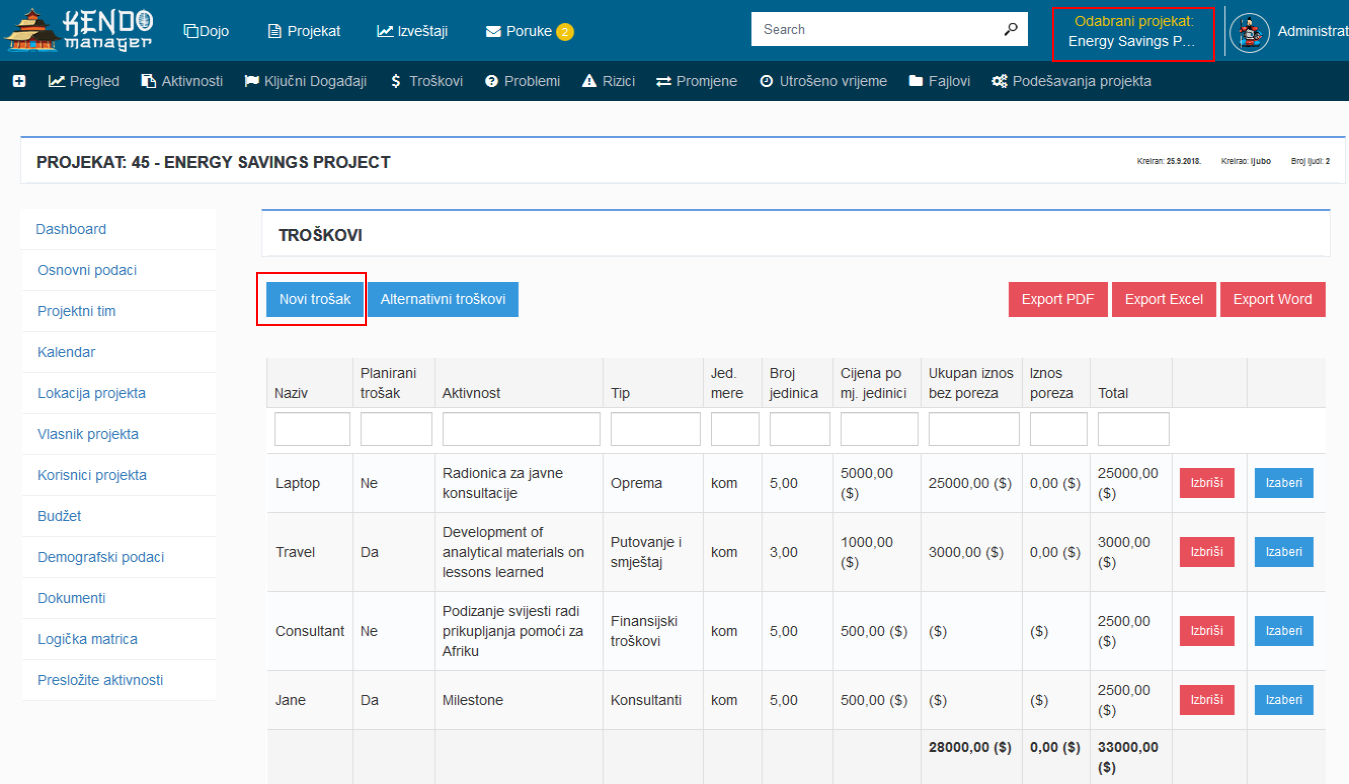Image resolution: width=1349 pixels, height=784 pixels.
Task: Click the plus icon in project toolbar
Action: pos(19,81)
